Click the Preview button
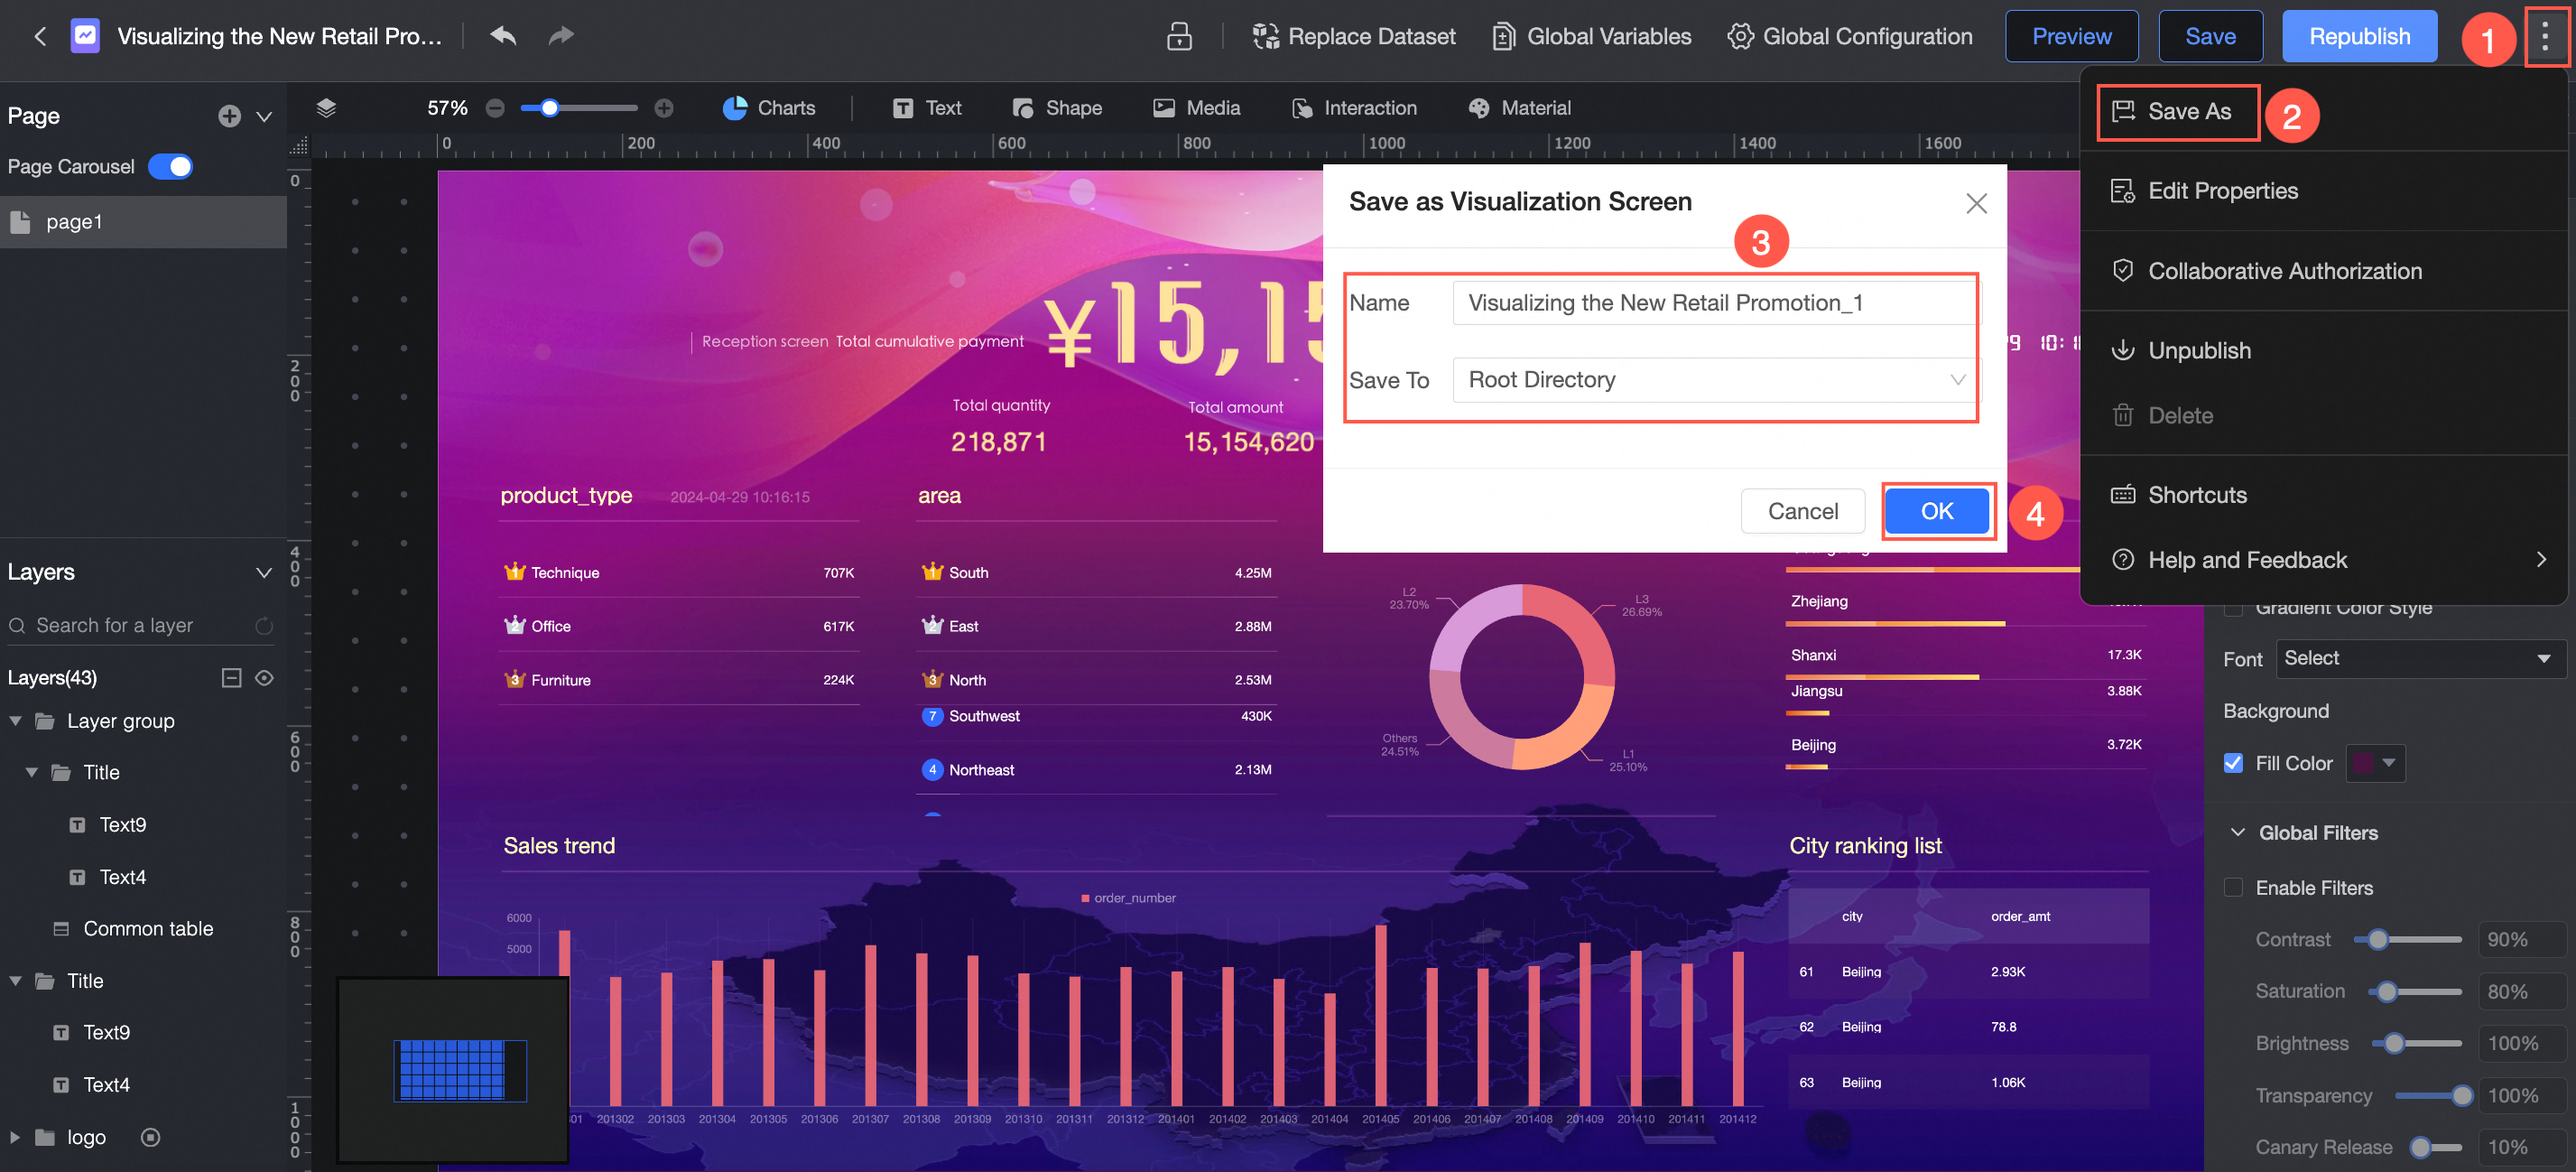Image resolution: width=2576 pixels, height=1172 pixels. pyautogui.click(x=2071, y=36)
